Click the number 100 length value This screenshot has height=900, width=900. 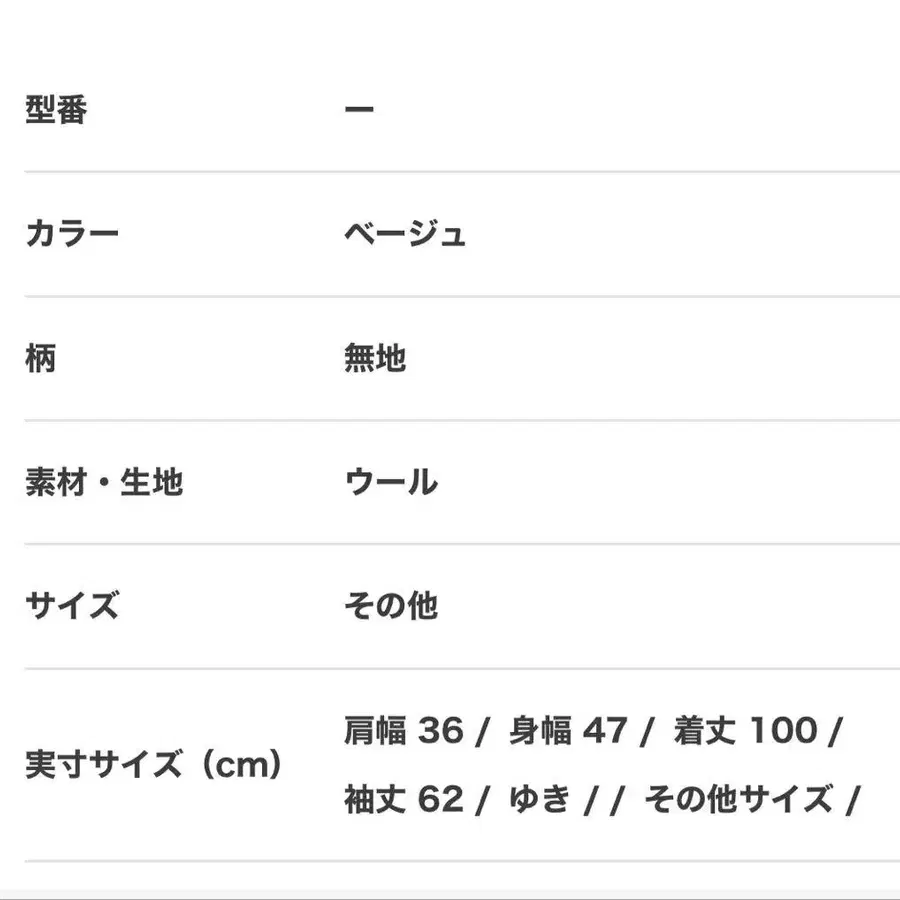pos(783,732)
